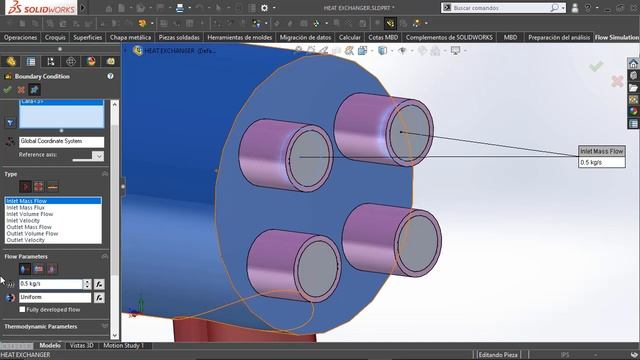
Task: Open Boundary Condition help icon
Action: coord(110,76)
